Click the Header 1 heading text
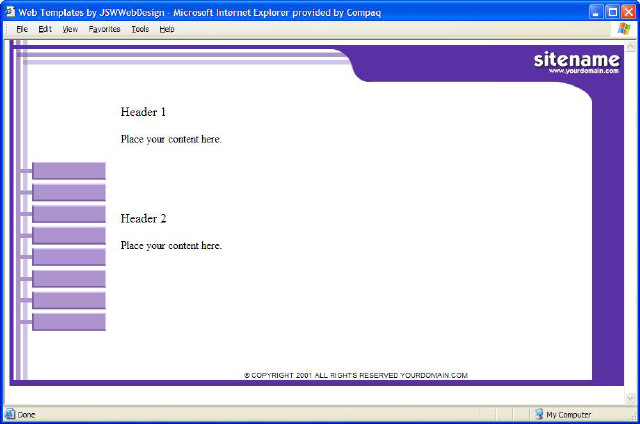The width and height of the screenshot is (640, 424). [143, 112]
